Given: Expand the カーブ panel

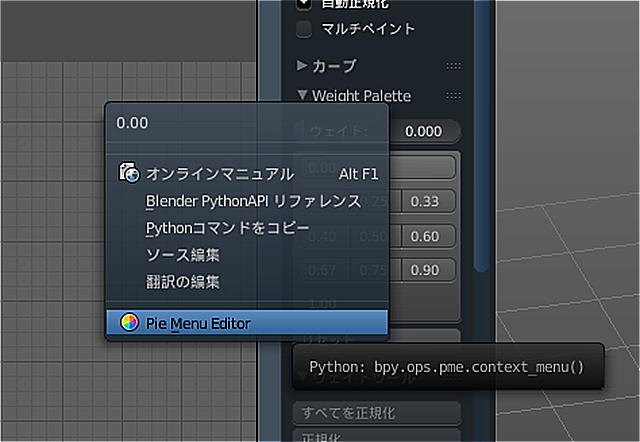Looking at the screenshot, I should point(302,65).
